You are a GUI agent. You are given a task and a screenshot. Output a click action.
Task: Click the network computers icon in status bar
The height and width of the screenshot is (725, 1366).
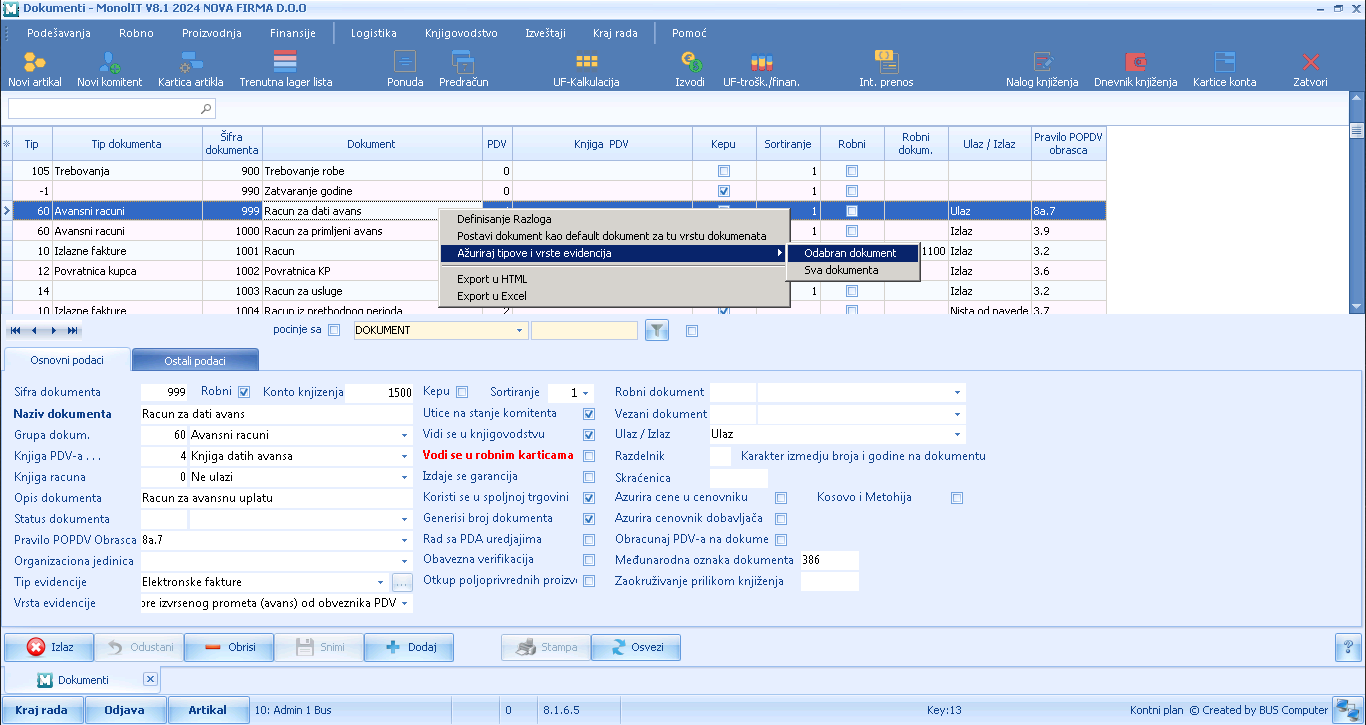coord(1346,710)
